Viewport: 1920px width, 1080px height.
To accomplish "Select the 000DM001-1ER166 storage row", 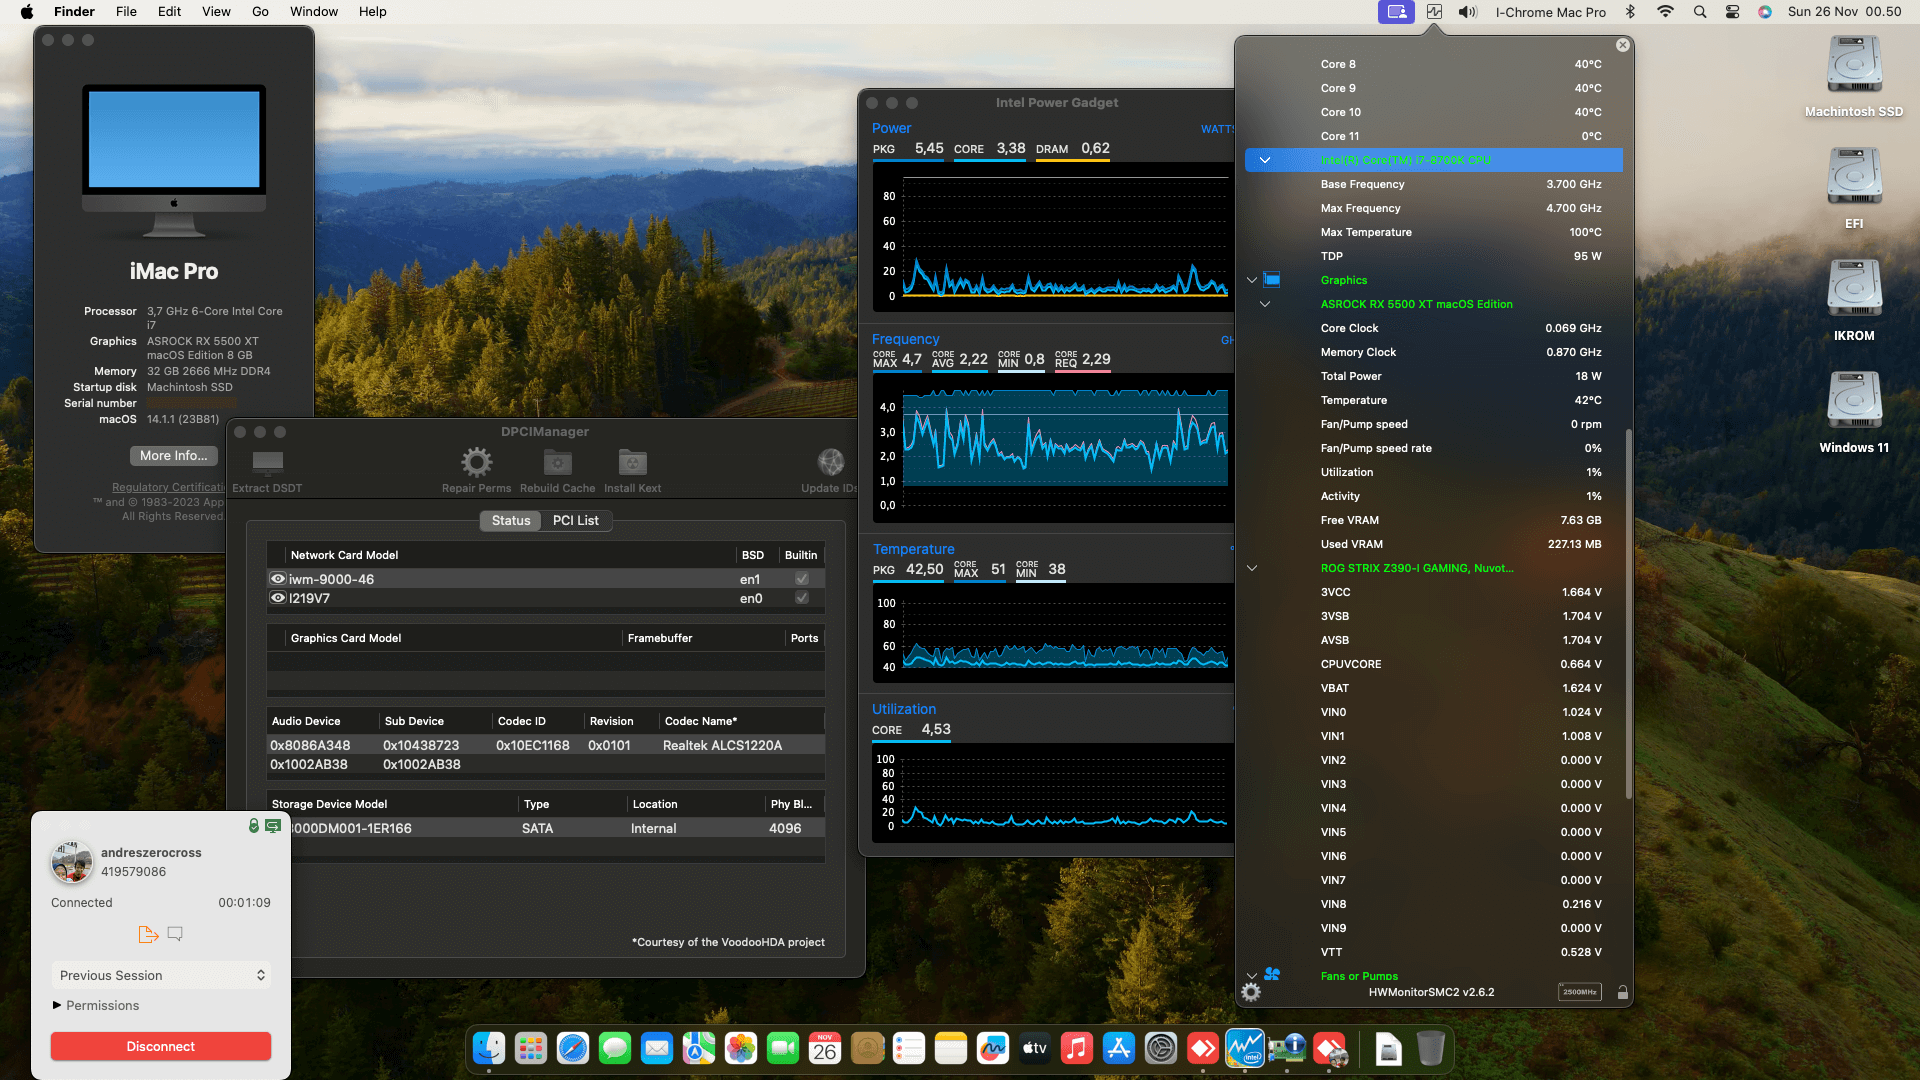I will click(546, 828).
